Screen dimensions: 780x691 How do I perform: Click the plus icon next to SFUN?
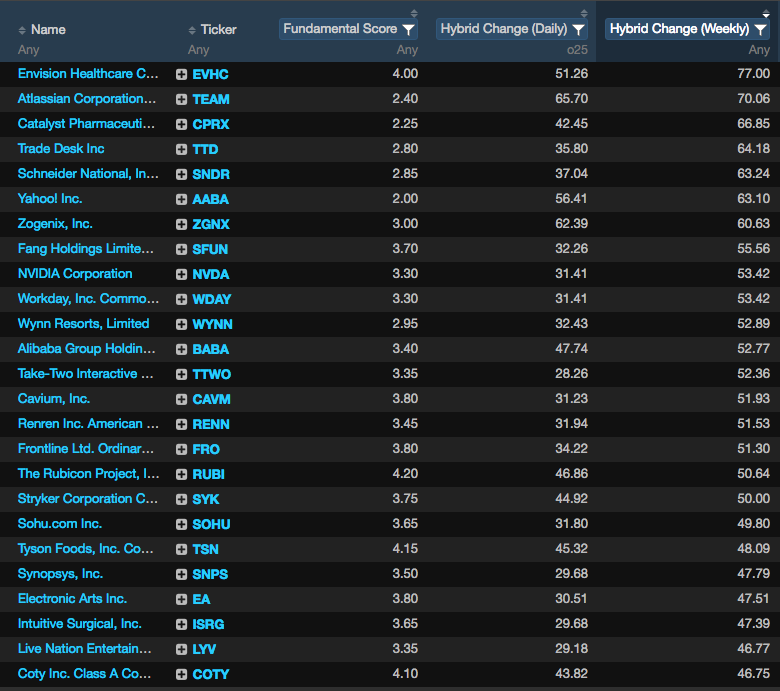pyautogui.click(x=182, y=249)
